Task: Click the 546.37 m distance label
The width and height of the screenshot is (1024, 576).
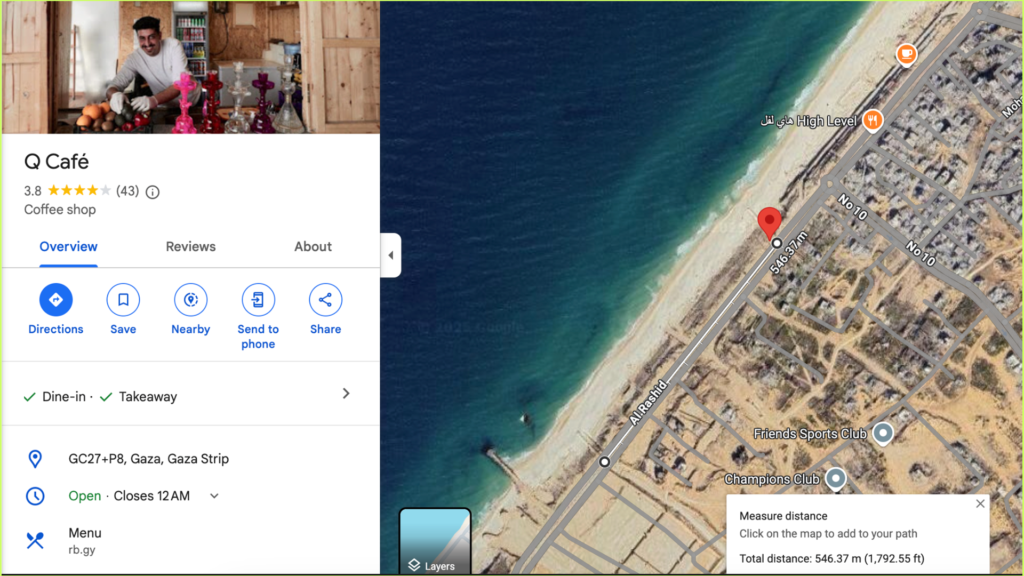Action: (788, 253)
